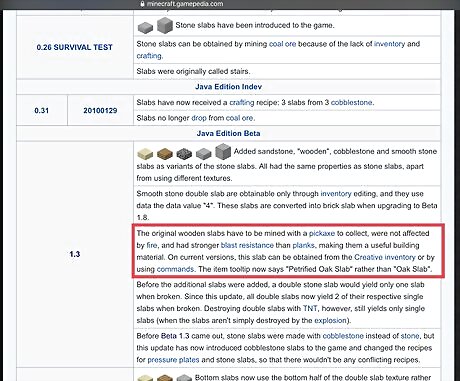Follow the 'explosion' link
The height and width of the screenshot is (381, 460).
(x=330, y=320)
